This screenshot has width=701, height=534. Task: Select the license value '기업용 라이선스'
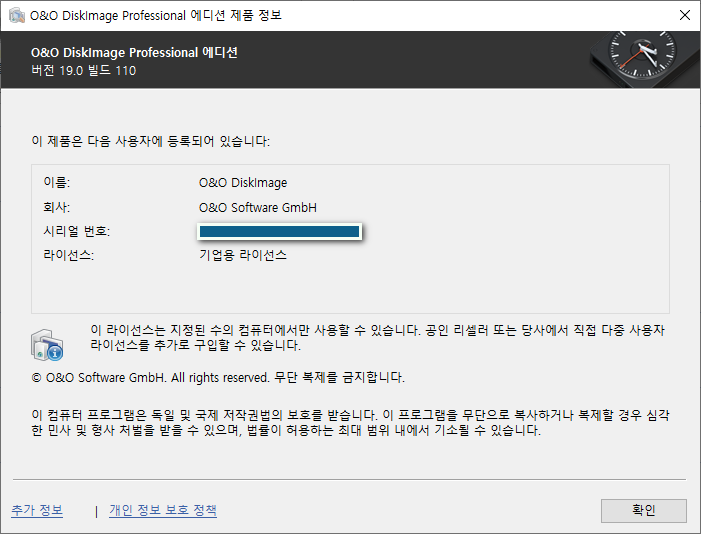[x=243, y=255]
